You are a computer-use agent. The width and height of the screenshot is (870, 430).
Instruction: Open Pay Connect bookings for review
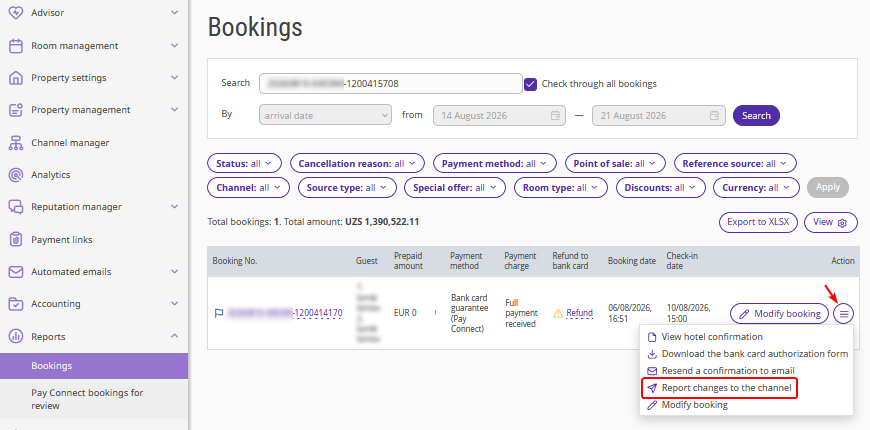coord(94,399)
